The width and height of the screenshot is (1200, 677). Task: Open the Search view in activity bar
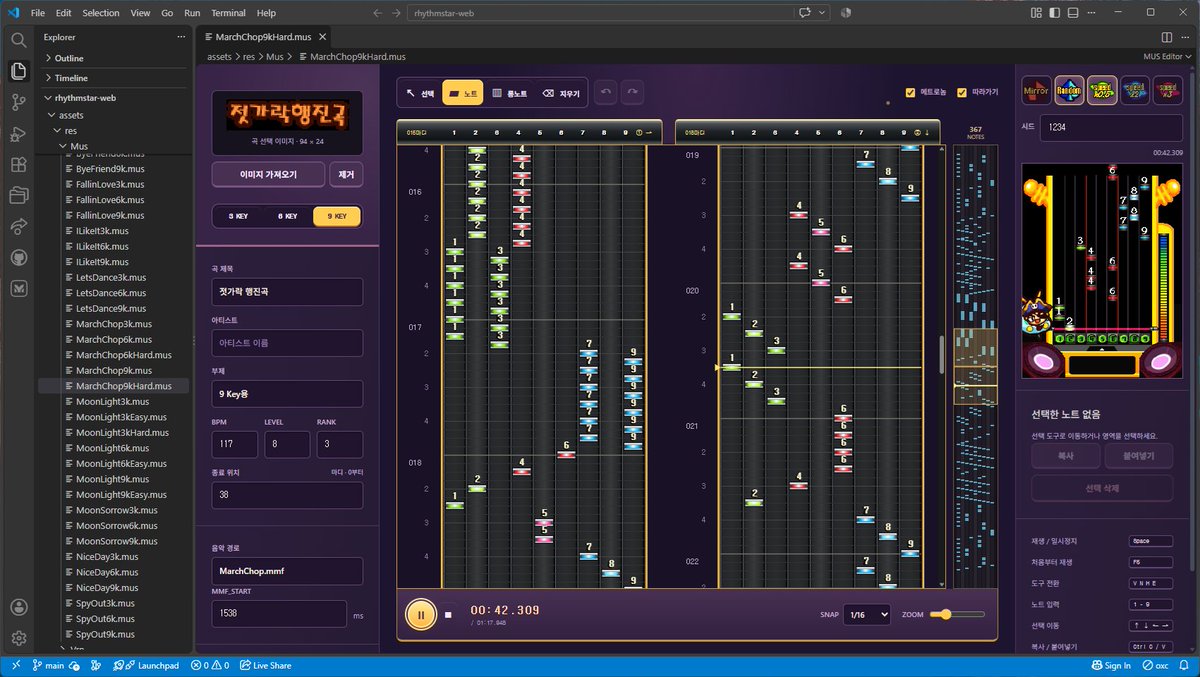point(18,40)
